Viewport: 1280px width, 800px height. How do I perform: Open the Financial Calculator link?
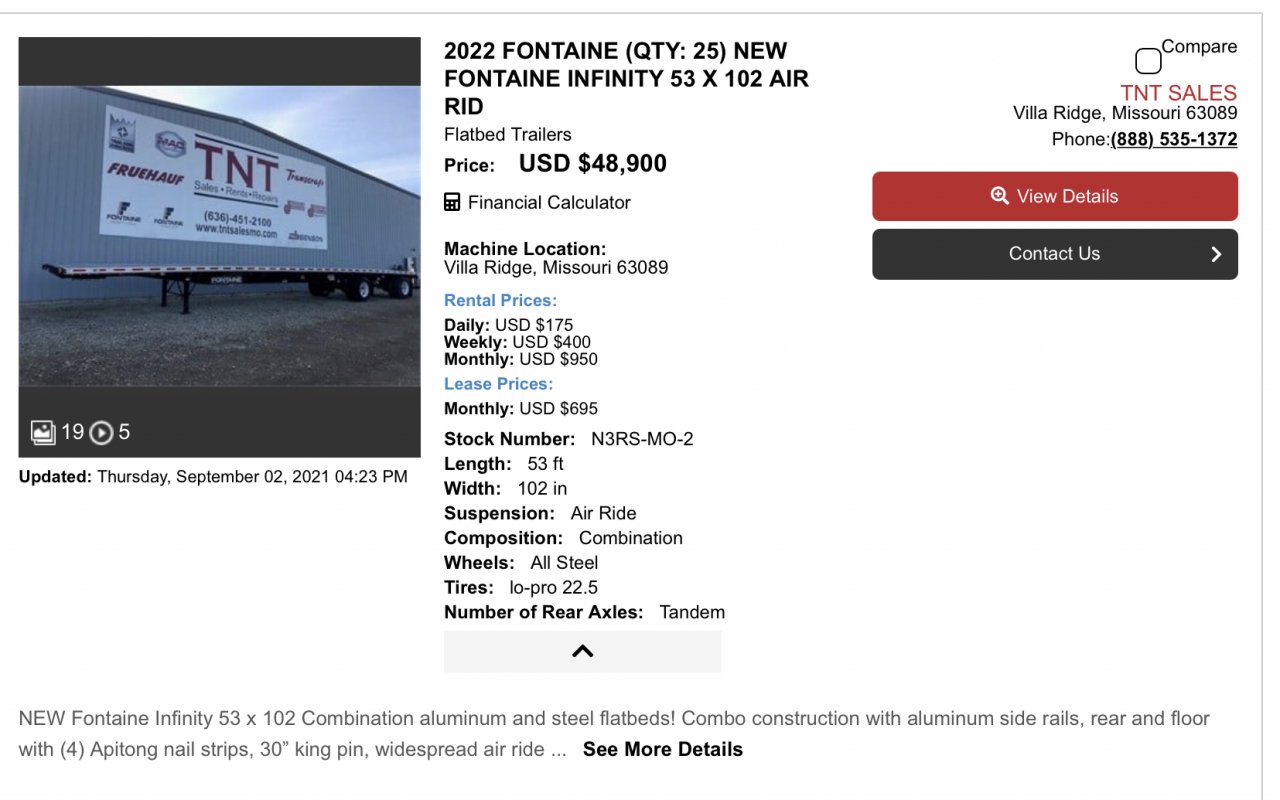[x=549, y=202]
